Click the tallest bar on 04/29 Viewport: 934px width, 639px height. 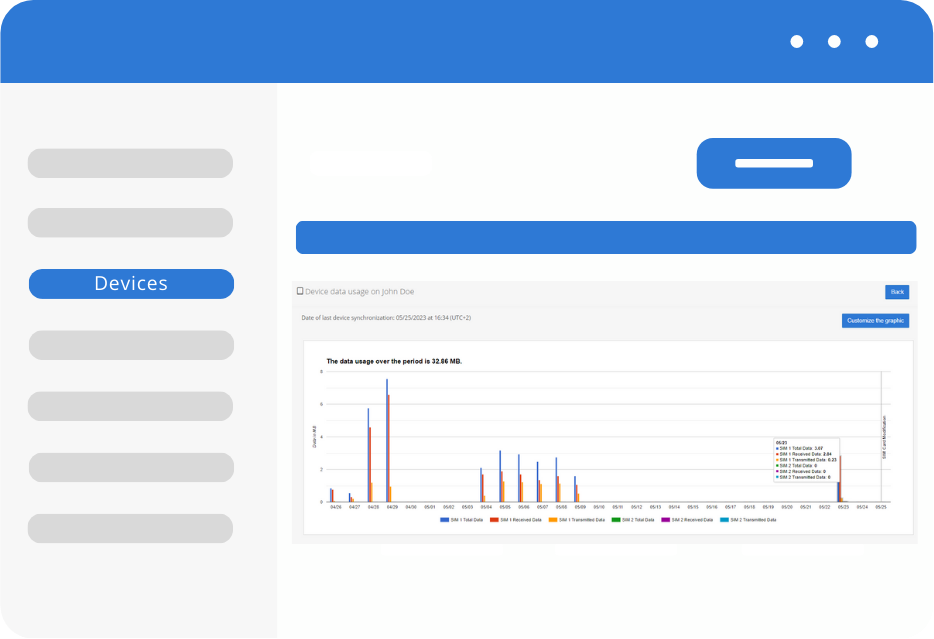(x=387, y=440)
